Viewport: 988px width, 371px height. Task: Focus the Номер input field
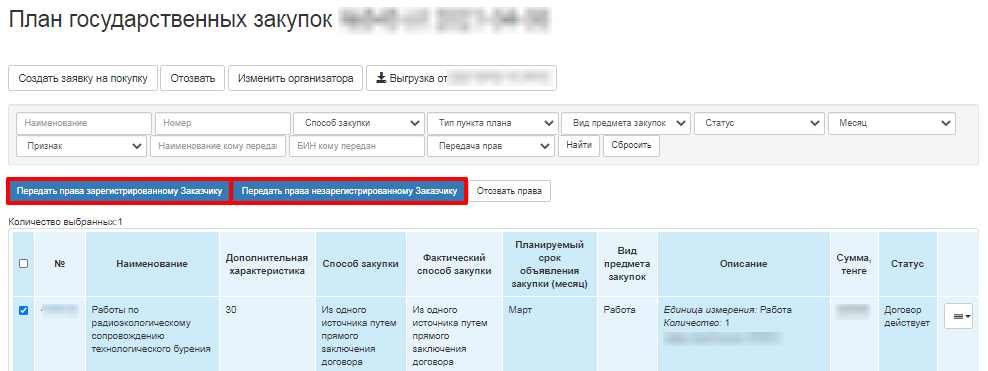click(x=222, y=123)
